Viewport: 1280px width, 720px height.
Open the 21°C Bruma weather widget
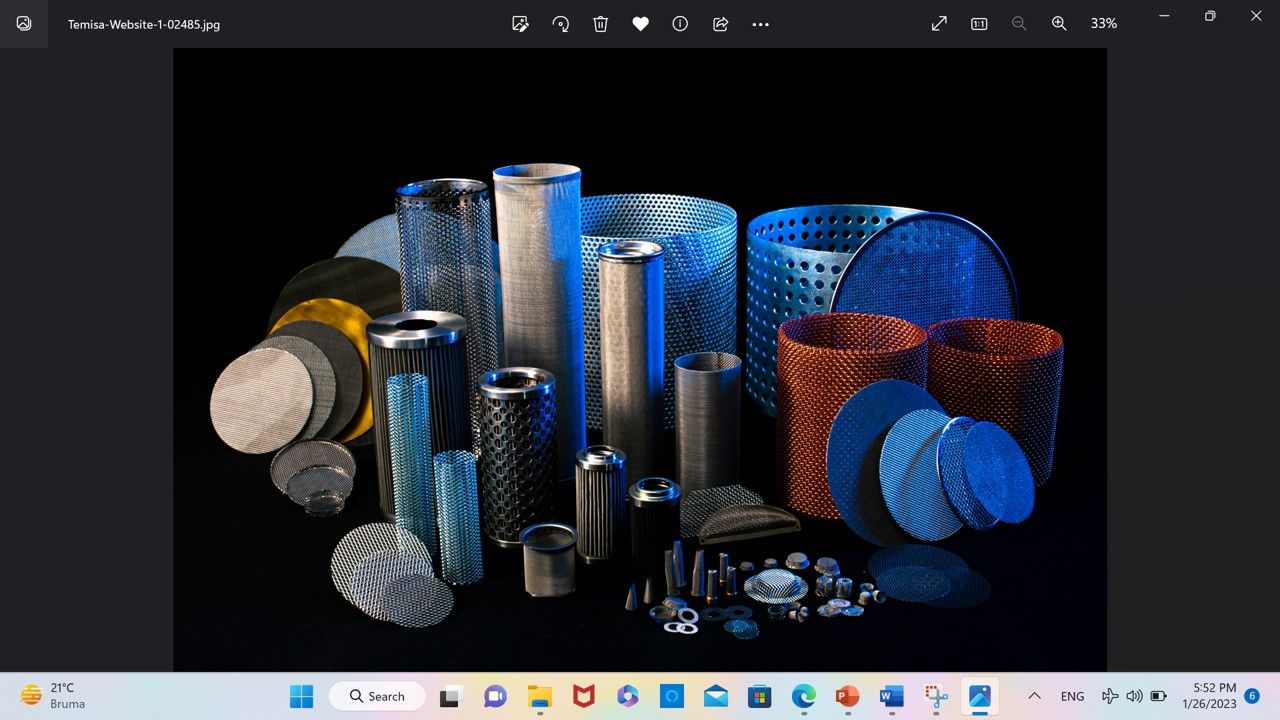pos(53,696)
